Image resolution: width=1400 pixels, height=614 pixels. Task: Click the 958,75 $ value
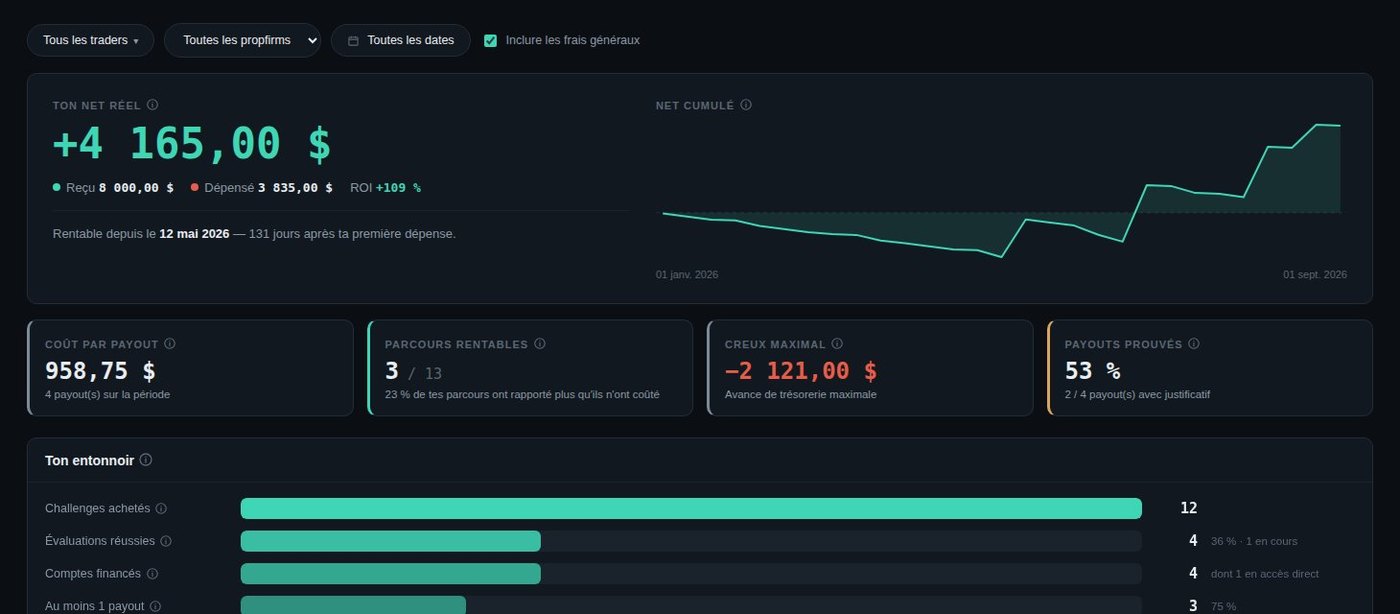tap(100, 371)
